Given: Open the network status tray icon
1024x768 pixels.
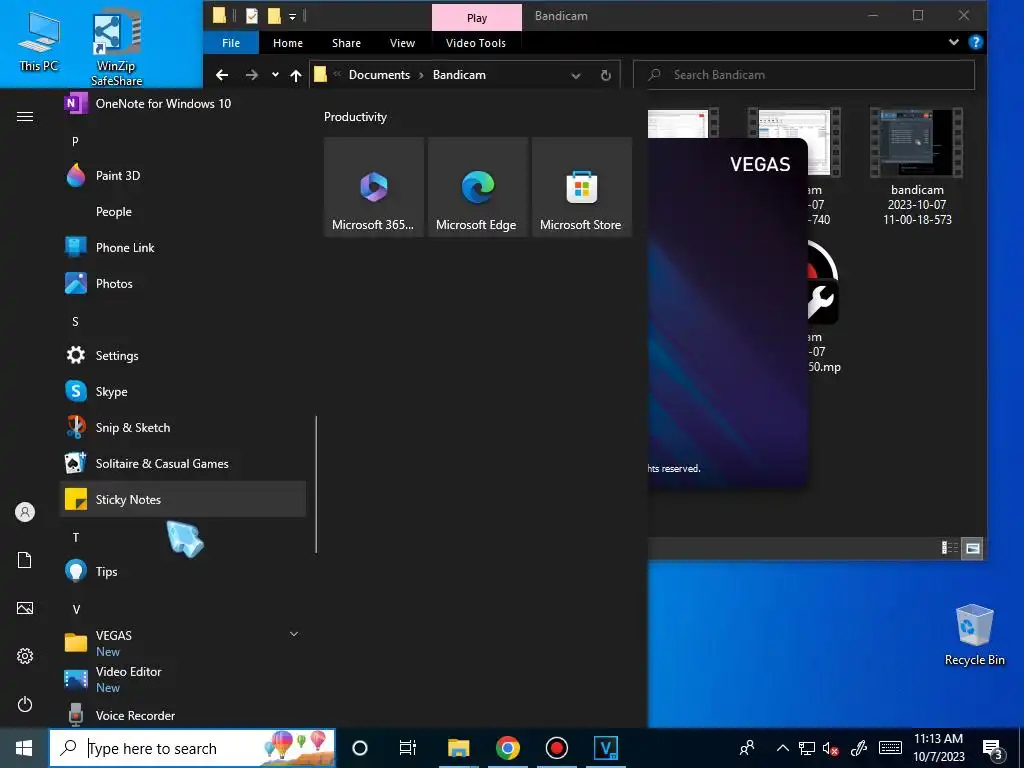Looking at the screenshot, I should (807, 748).
